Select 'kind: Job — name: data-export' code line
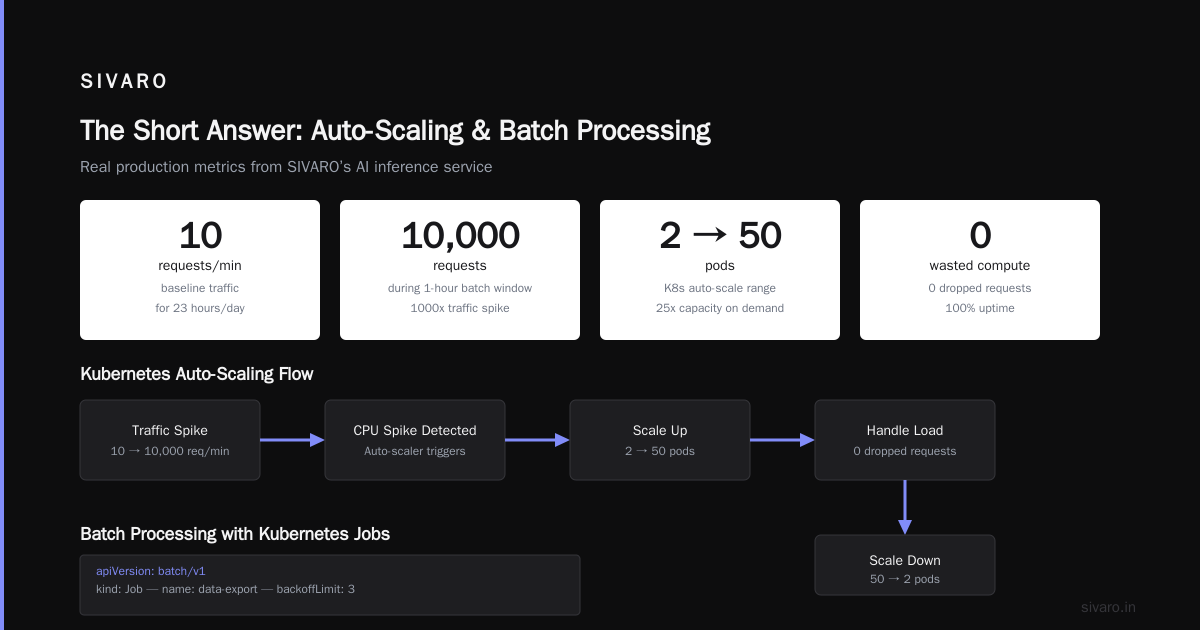 coord(225,589)
